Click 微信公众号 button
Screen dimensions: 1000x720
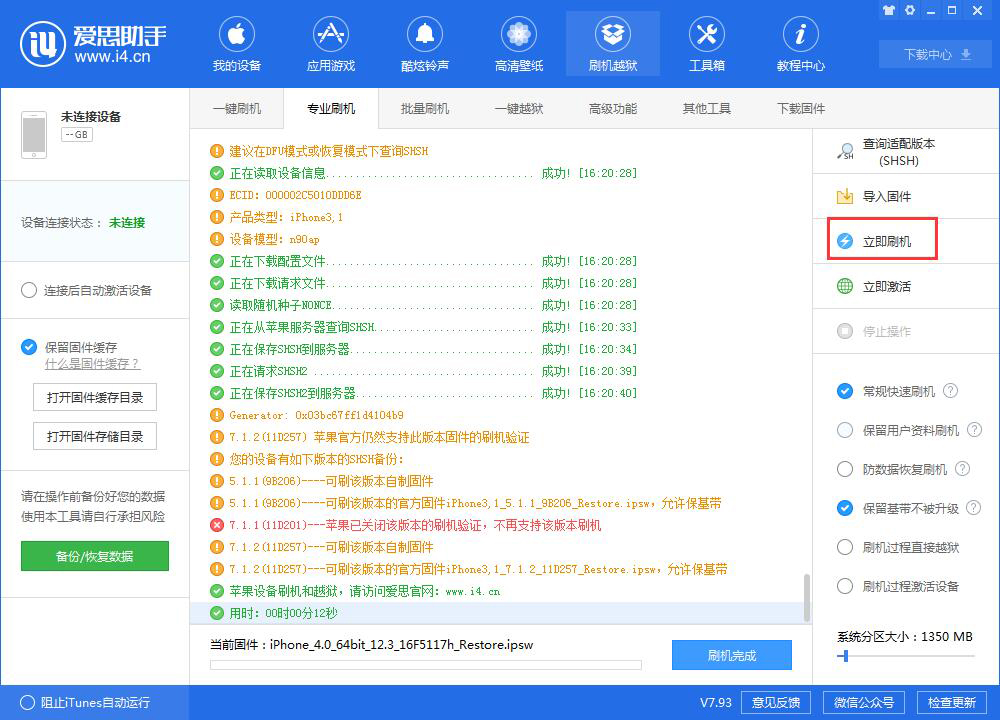pos(864,702)
